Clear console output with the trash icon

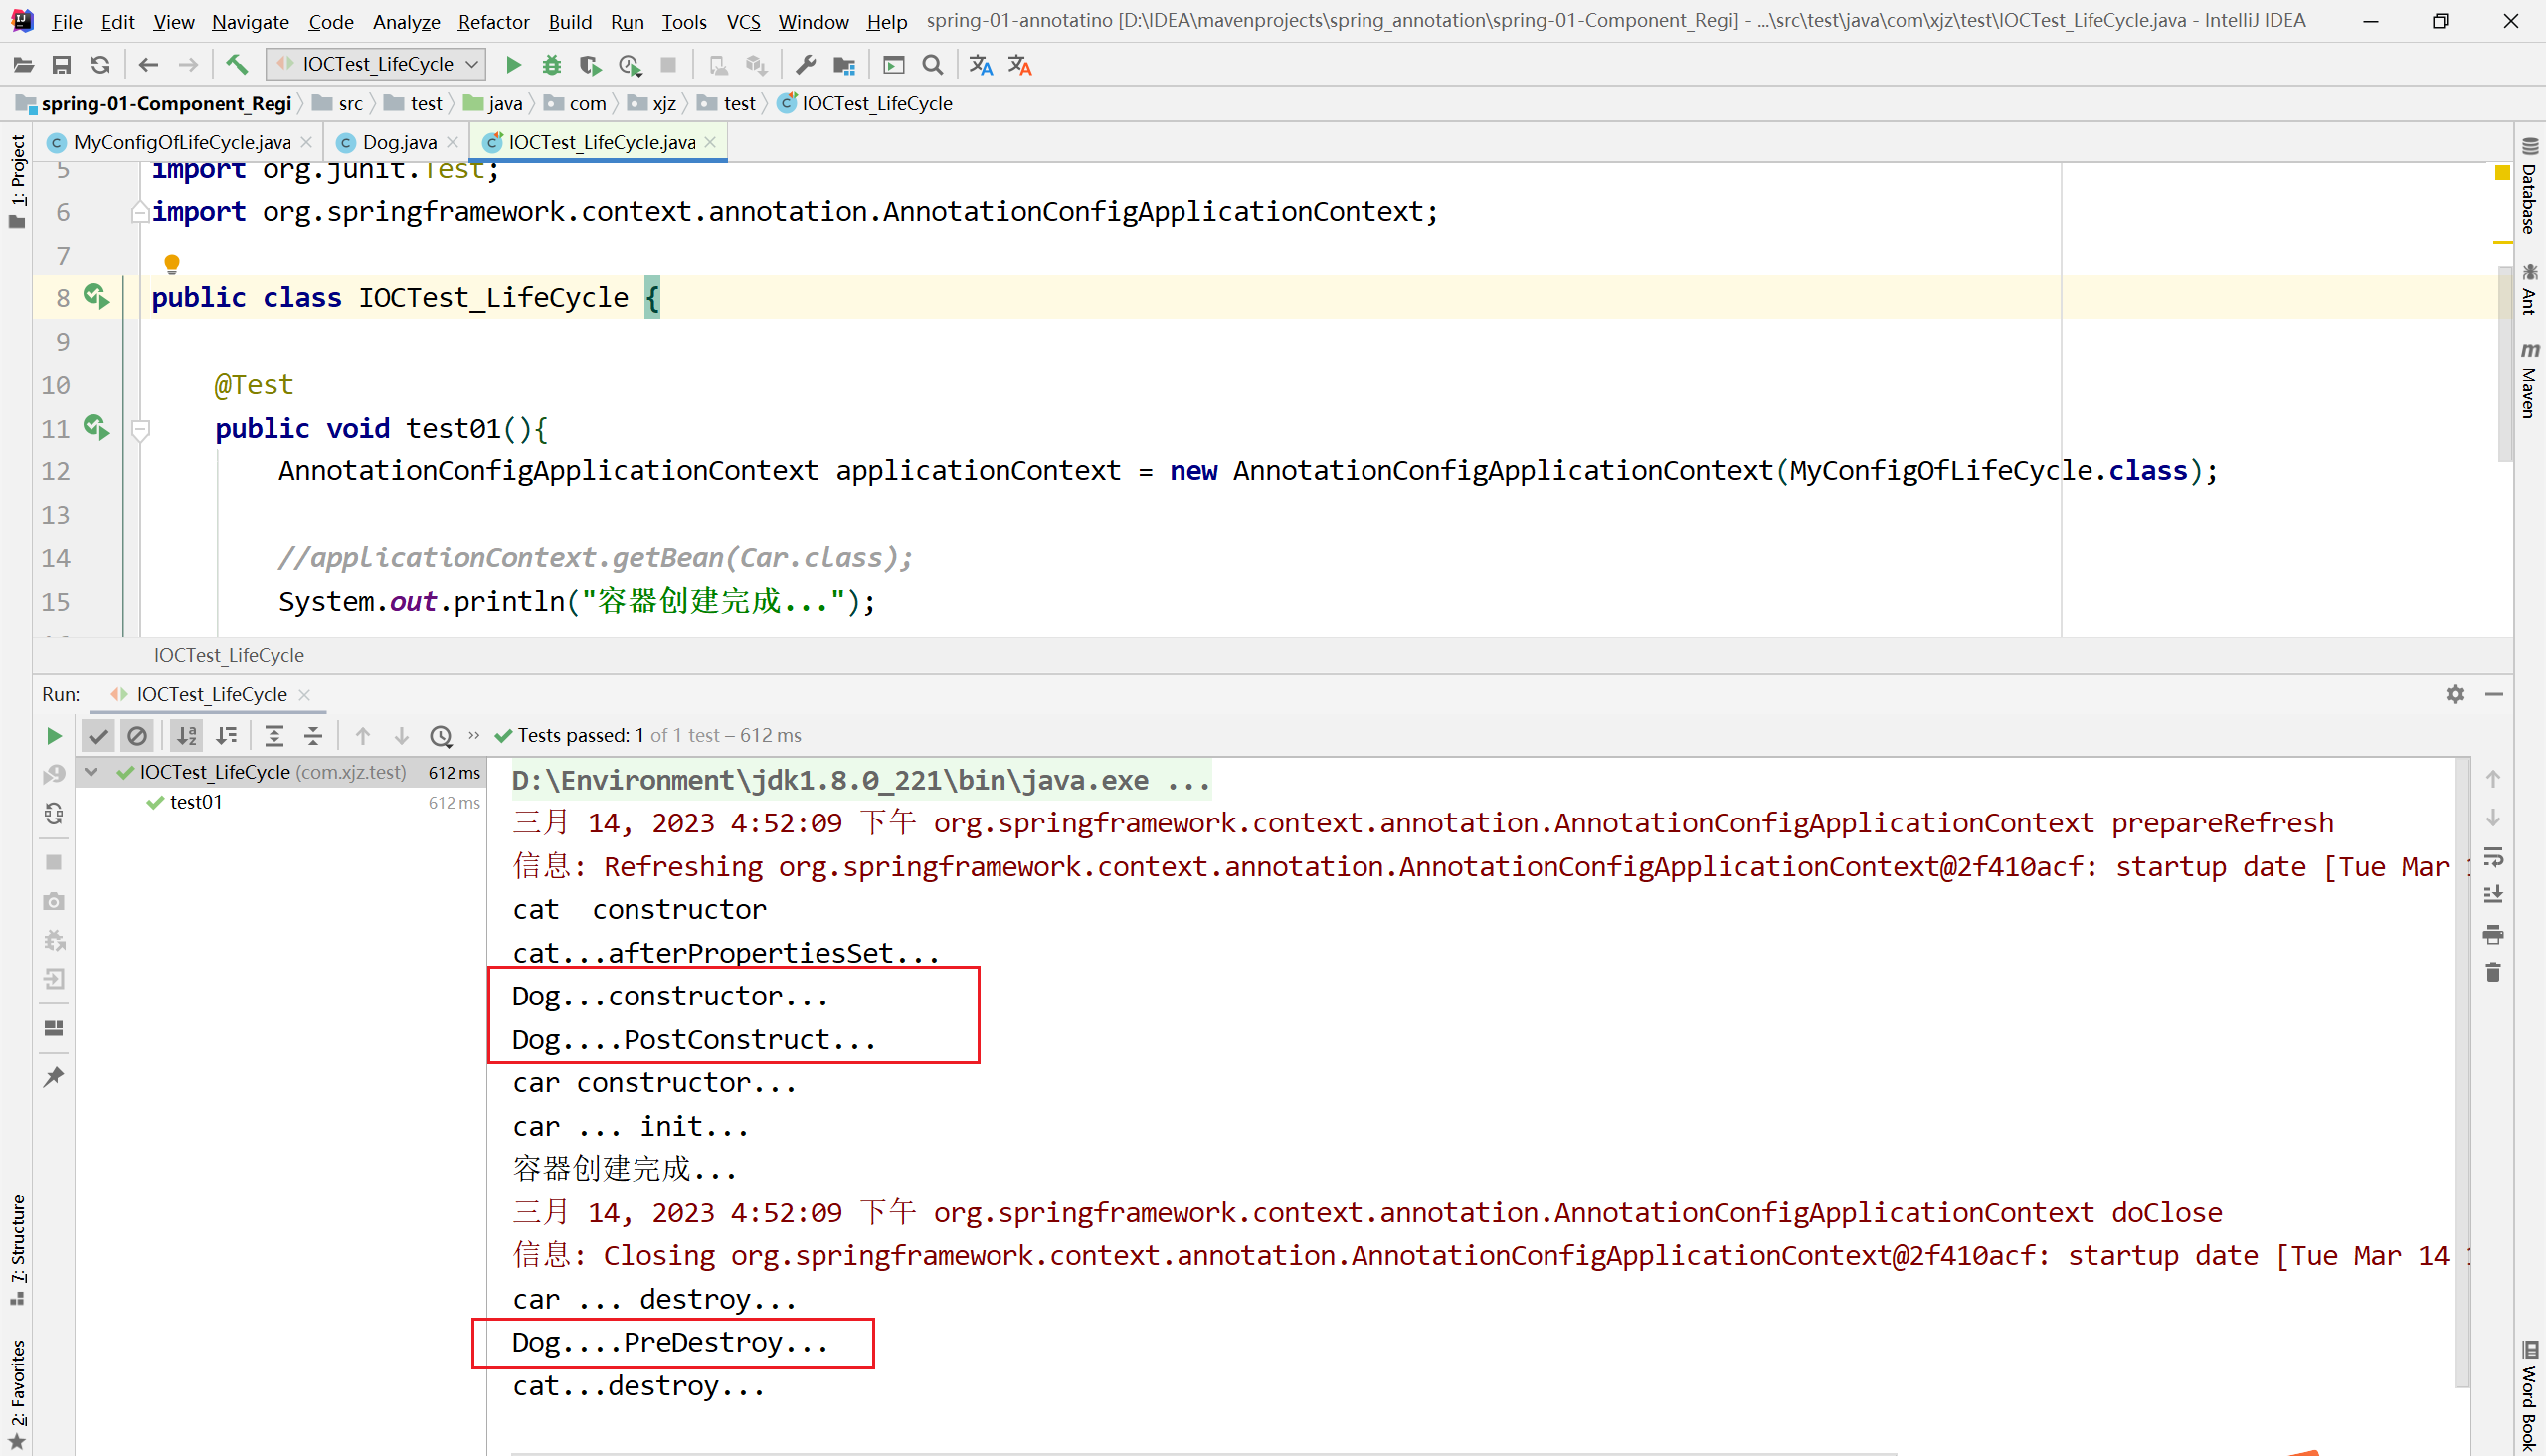[2493, 972]
